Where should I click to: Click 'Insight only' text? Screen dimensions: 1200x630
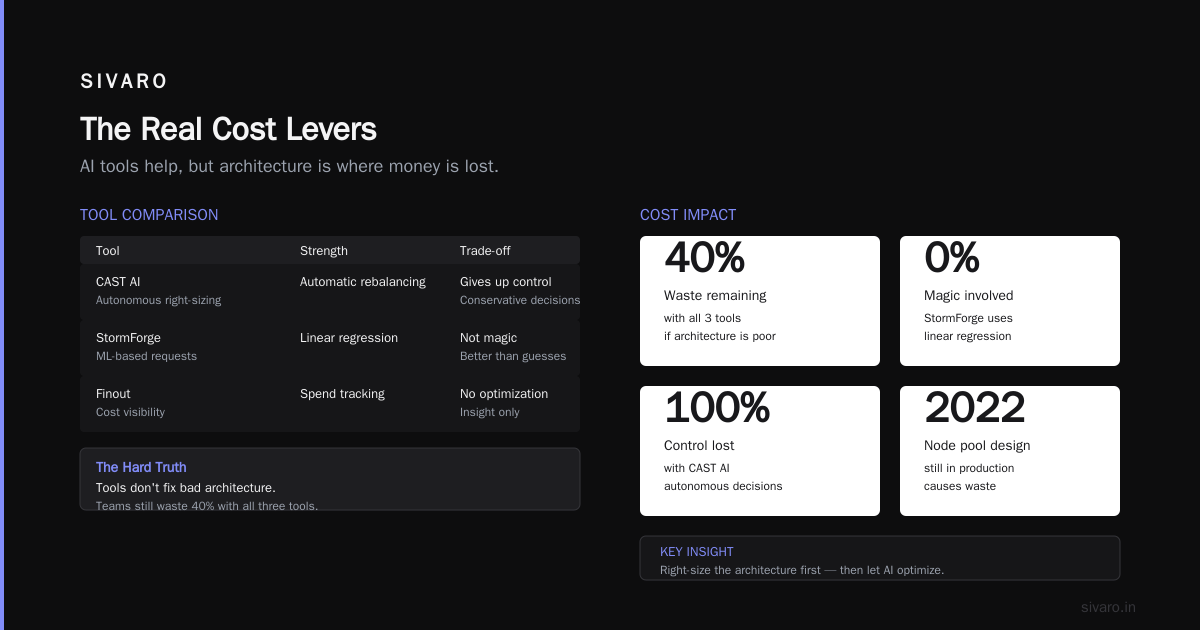490,412
